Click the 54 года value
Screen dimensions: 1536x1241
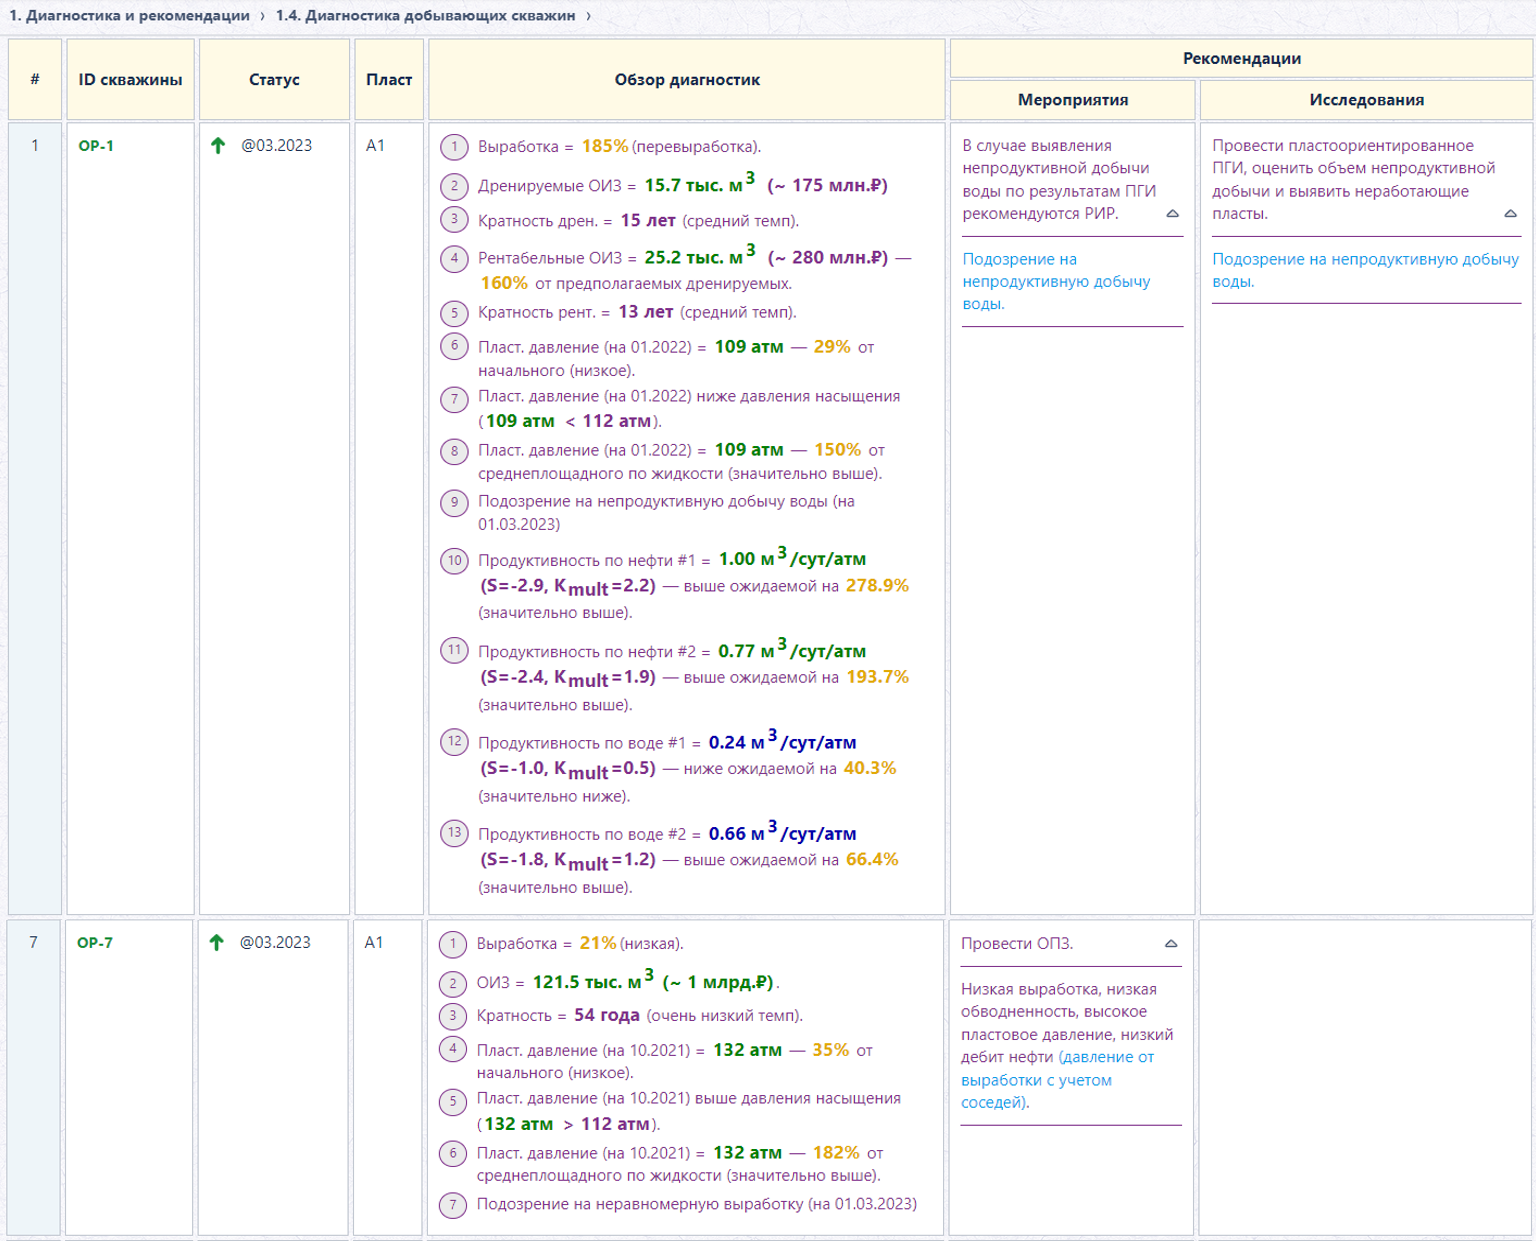tap(607, 1015)
